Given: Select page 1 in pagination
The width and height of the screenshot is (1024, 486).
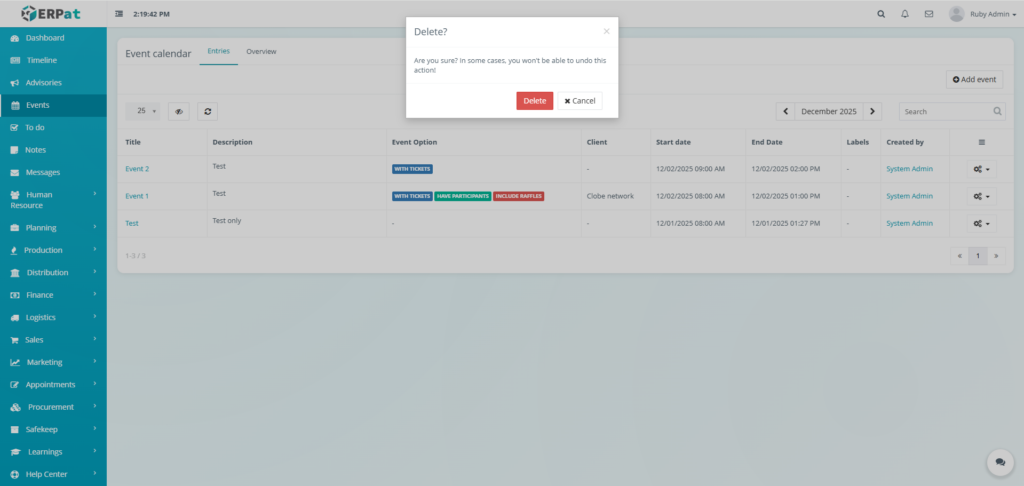Looking at the screenshot, I should coord(978,256).
